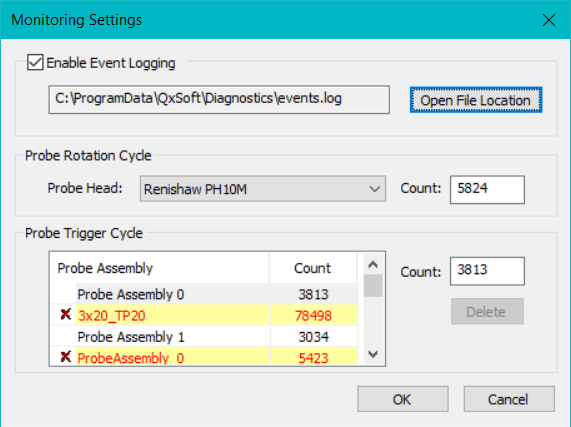Click the list scroll up arrow
This screenshot has height=427, width=571.
[x=373, y=265]
